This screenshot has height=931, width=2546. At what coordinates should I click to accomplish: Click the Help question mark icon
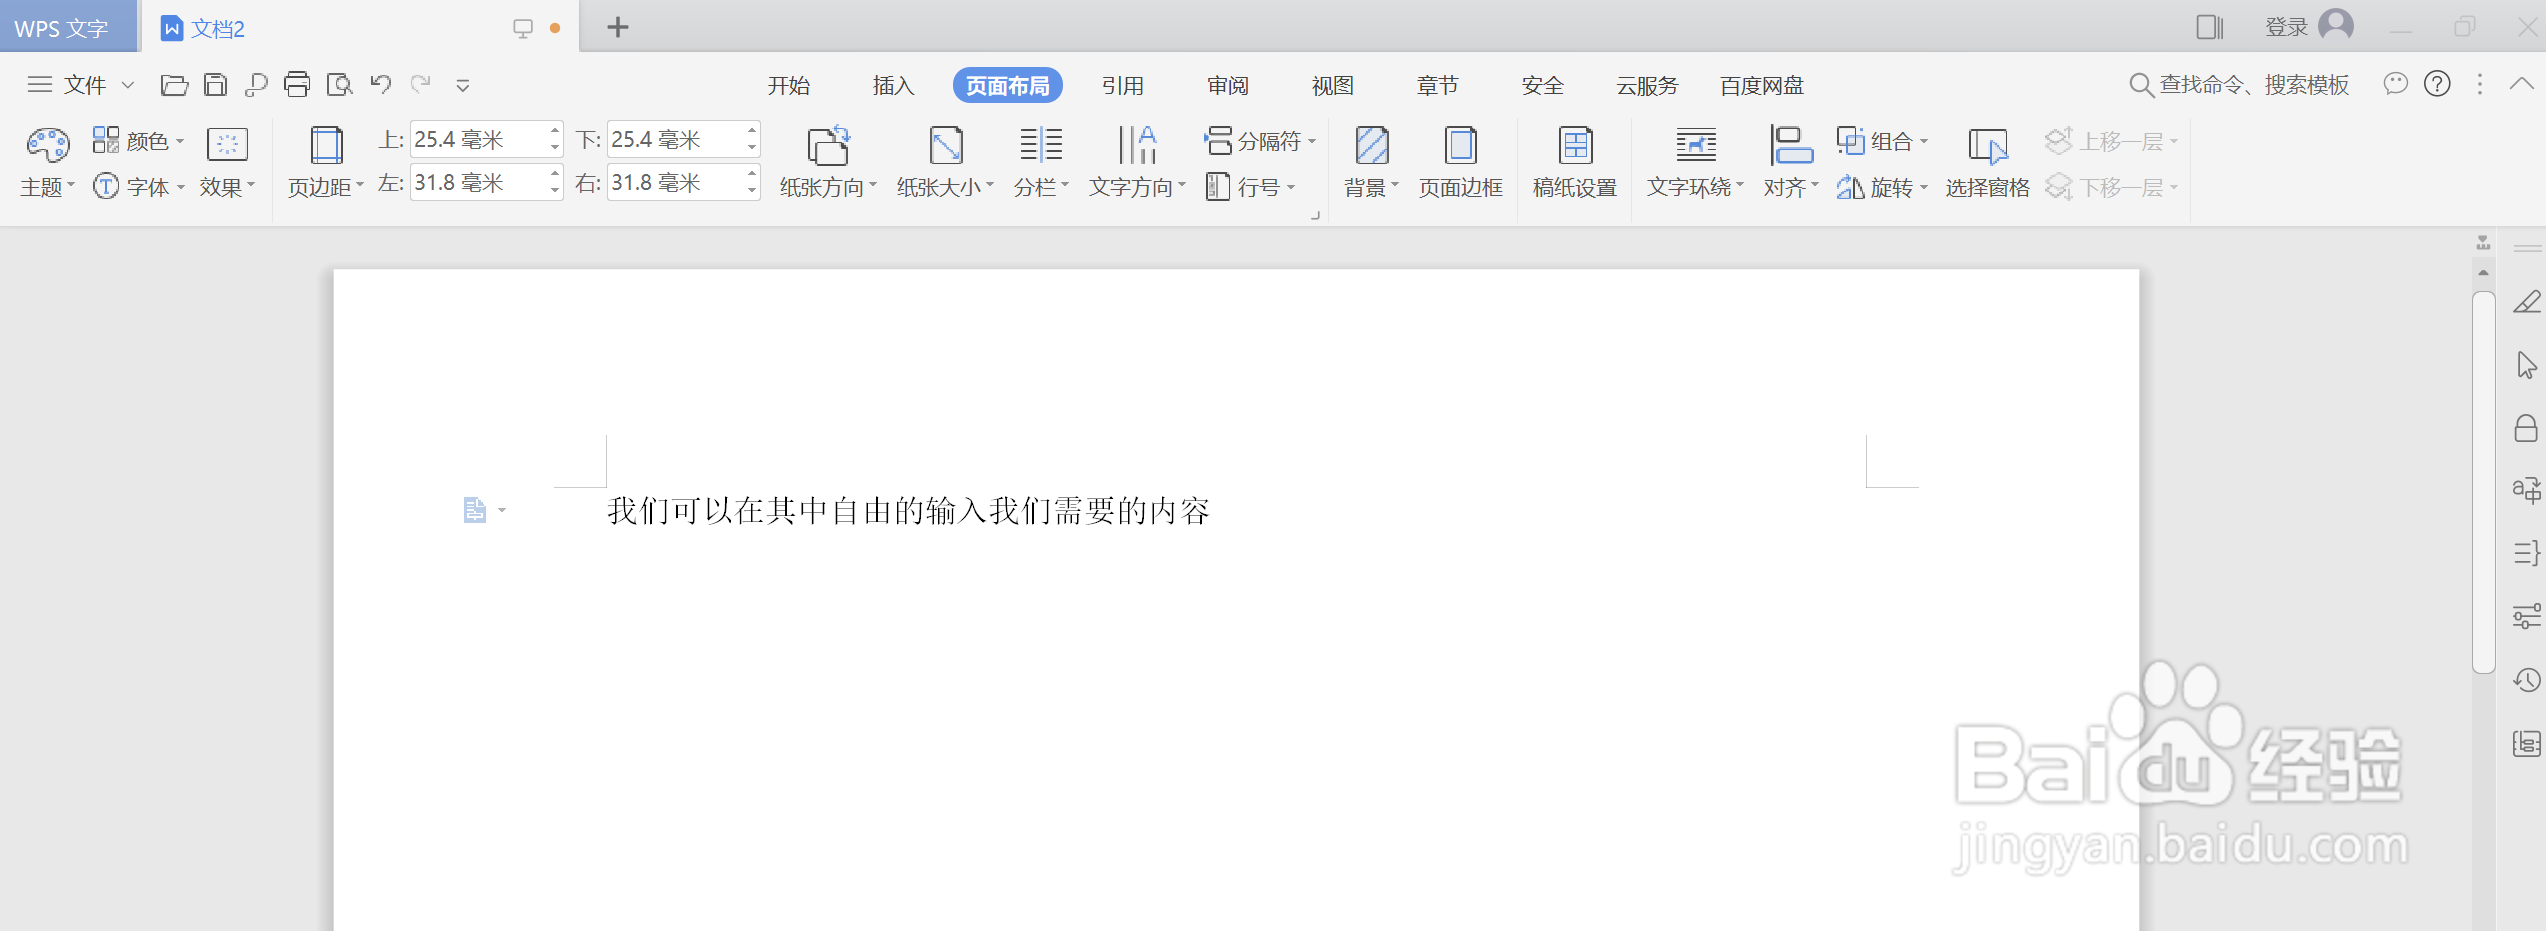point(2438,84)
